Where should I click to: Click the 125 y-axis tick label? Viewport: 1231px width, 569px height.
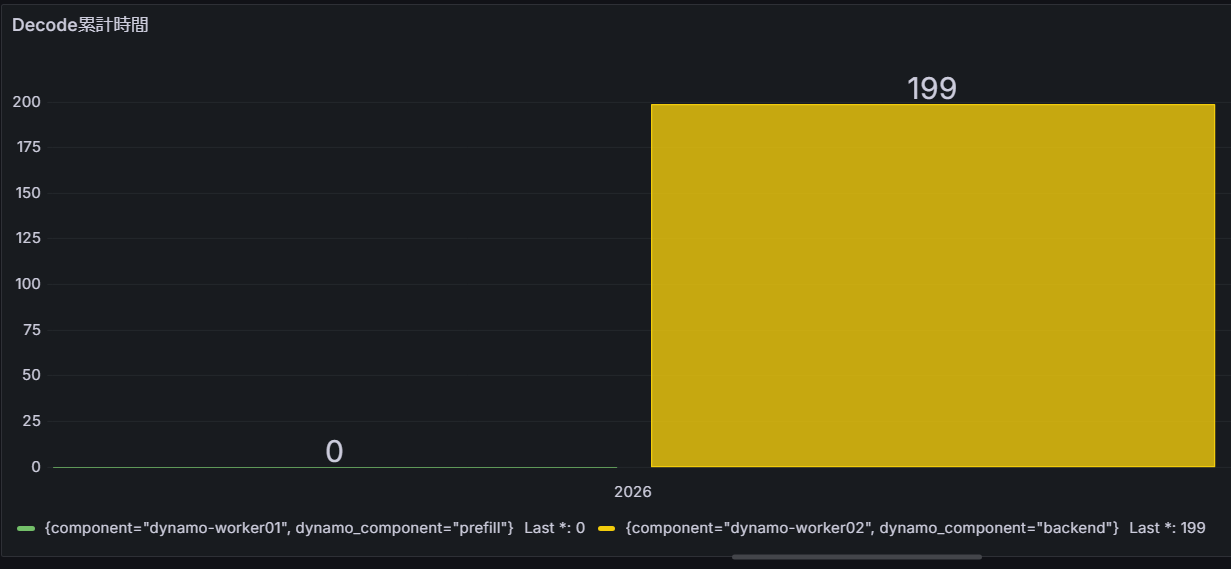pyautogui.click(x=27, y=238)
